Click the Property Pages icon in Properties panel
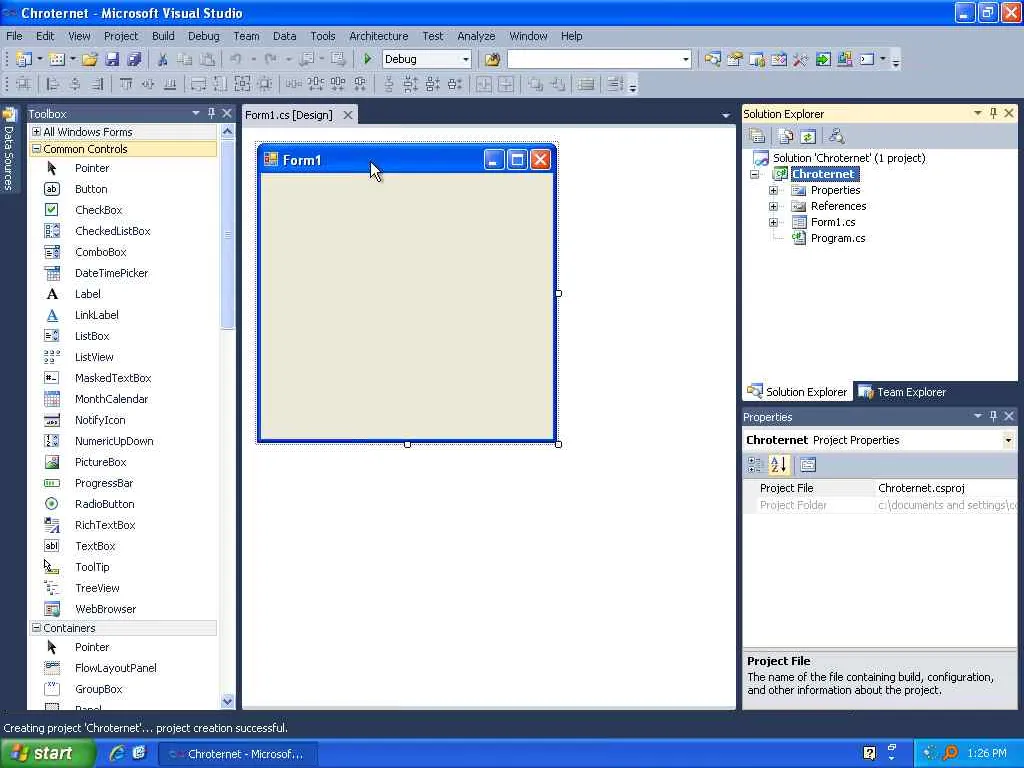This screenshot has height=768, width=1024. [808, 465]
